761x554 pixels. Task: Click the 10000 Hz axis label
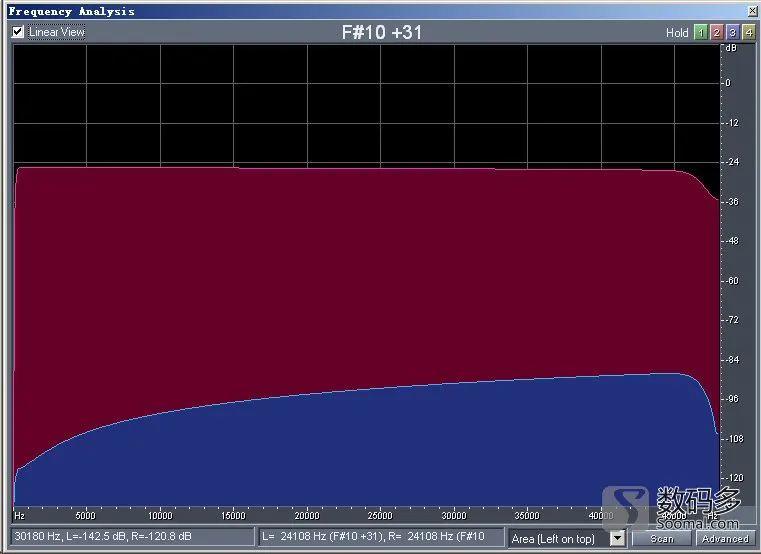pos(160,516)
